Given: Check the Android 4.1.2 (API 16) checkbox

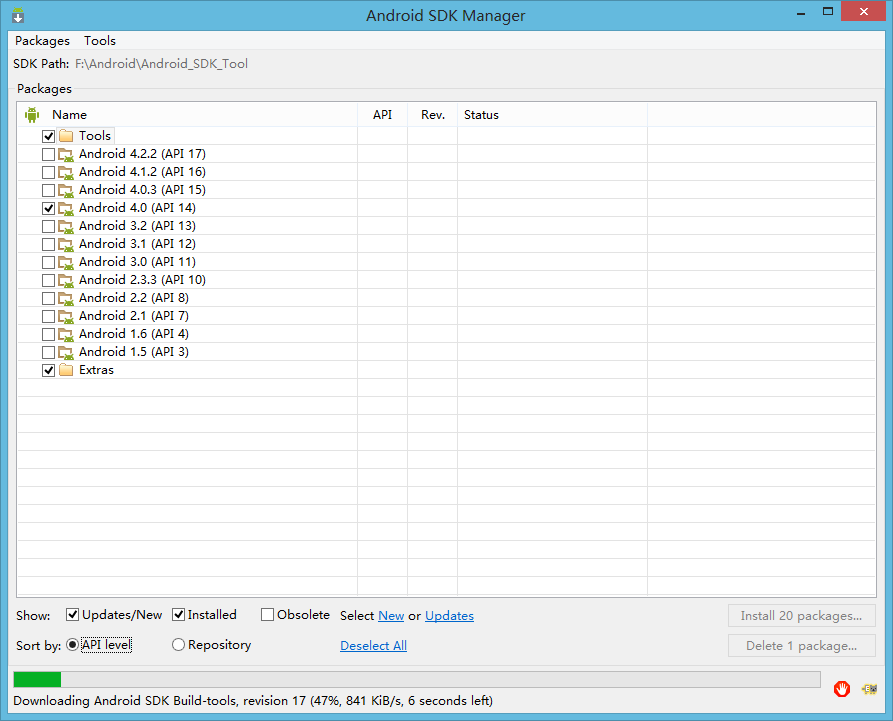Looking at the screenshot, I should [48, 172].
